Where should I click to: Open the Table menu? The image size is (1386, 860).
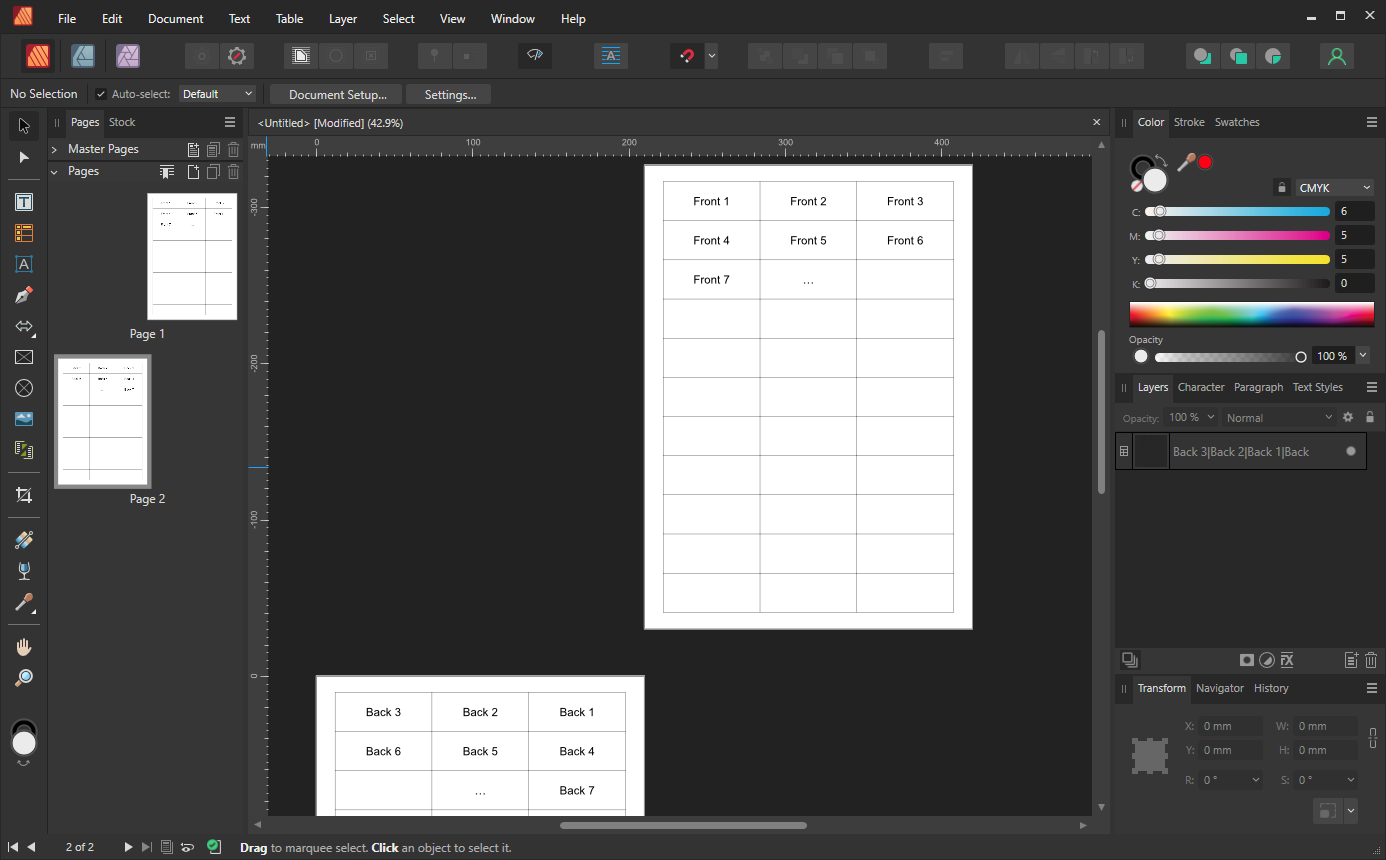coord(289,19)
